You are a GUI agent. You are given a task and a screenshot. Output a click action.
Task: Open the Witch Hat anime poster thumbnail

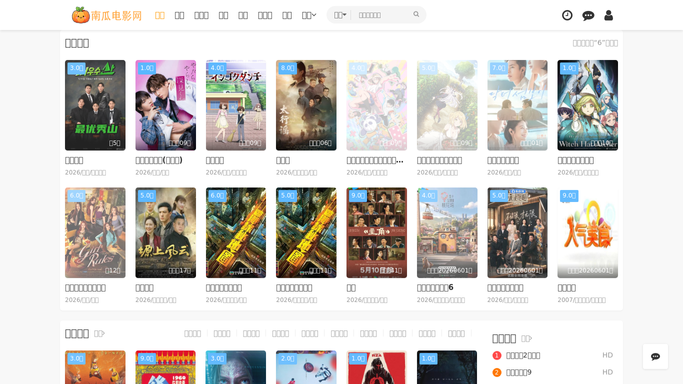[588, 105]
